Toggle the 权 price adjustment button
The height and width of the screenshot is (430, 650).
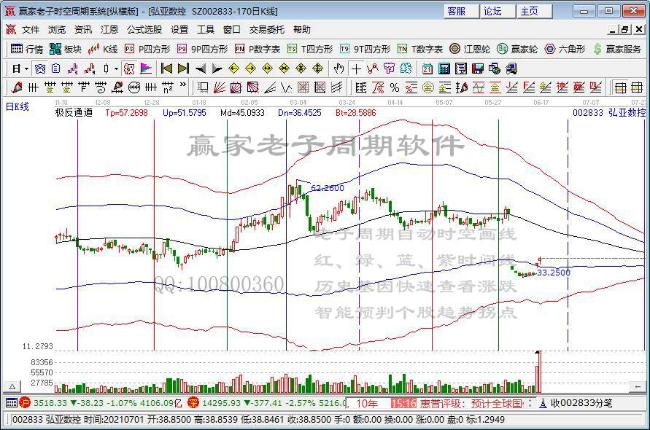(129, 68)
